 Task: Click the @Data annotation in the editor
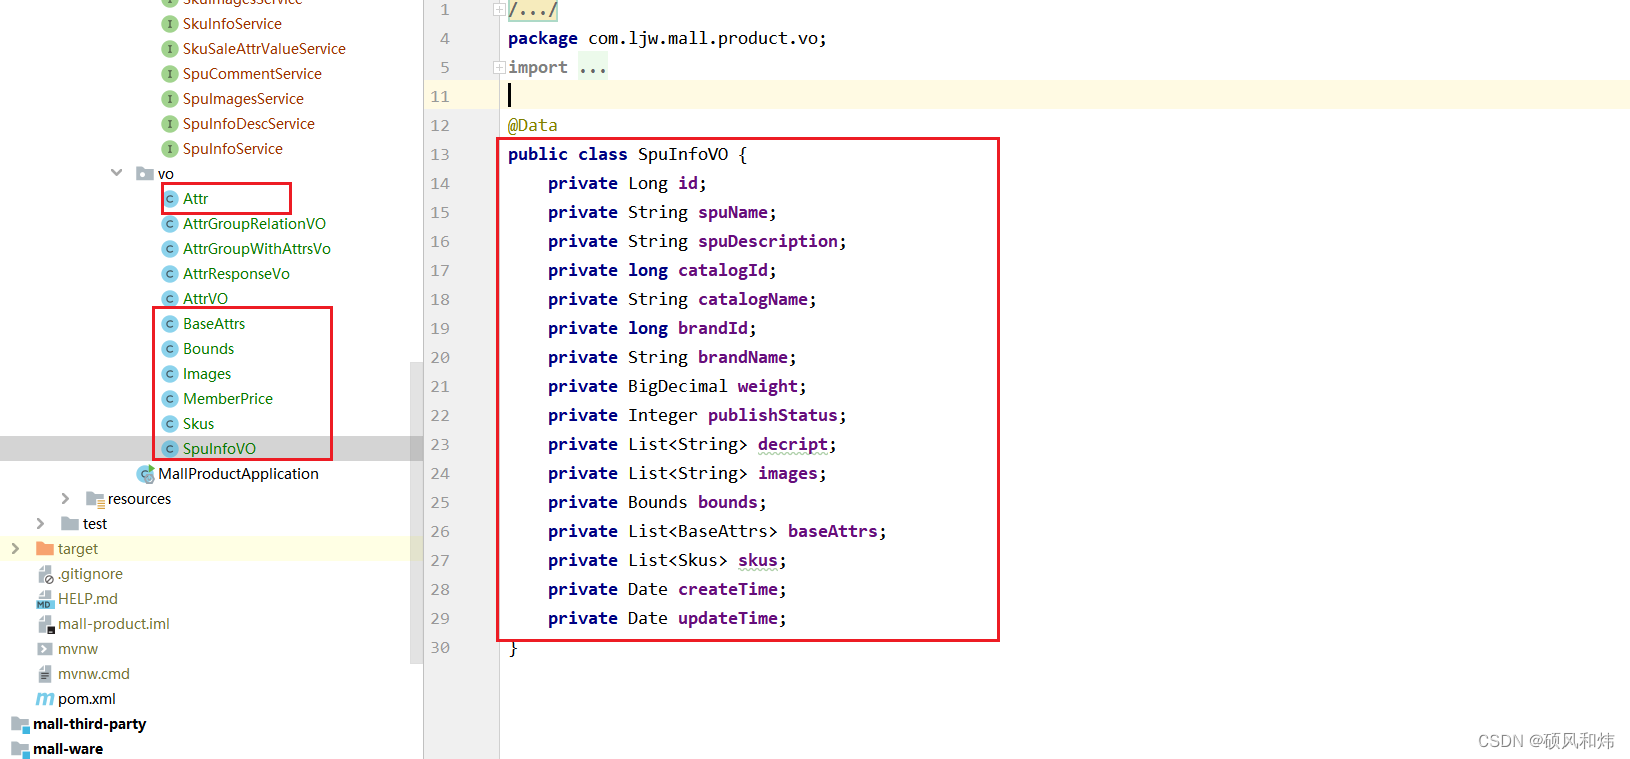click(533, 126)
